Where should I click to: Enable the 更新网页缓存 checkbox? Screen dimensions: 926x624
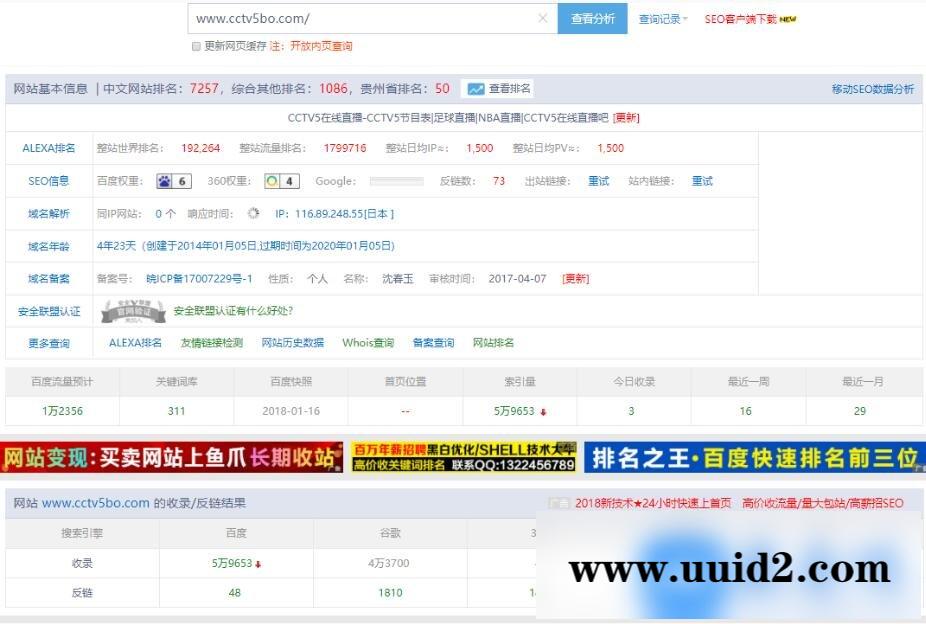[196, 46]
